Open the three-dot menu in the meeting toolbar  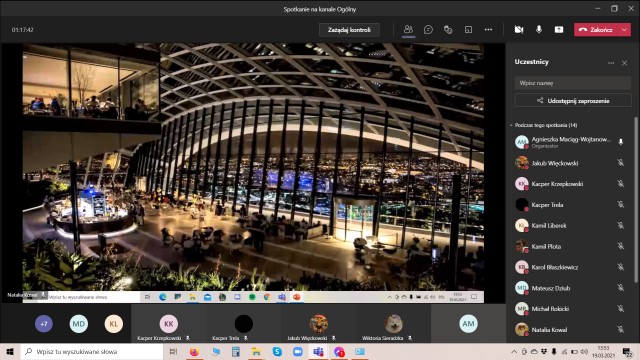[x=488, y=29]
